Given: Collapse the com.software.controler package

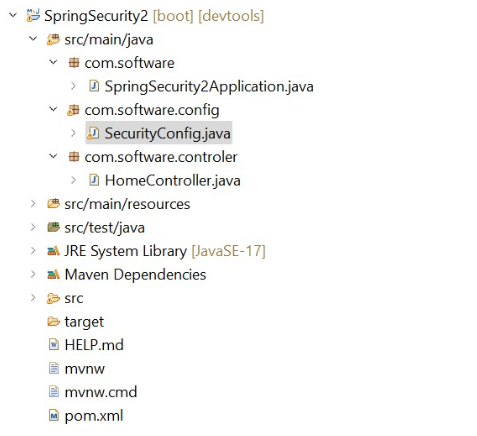Looking at the screenshot, I should [x=53, y=156].
